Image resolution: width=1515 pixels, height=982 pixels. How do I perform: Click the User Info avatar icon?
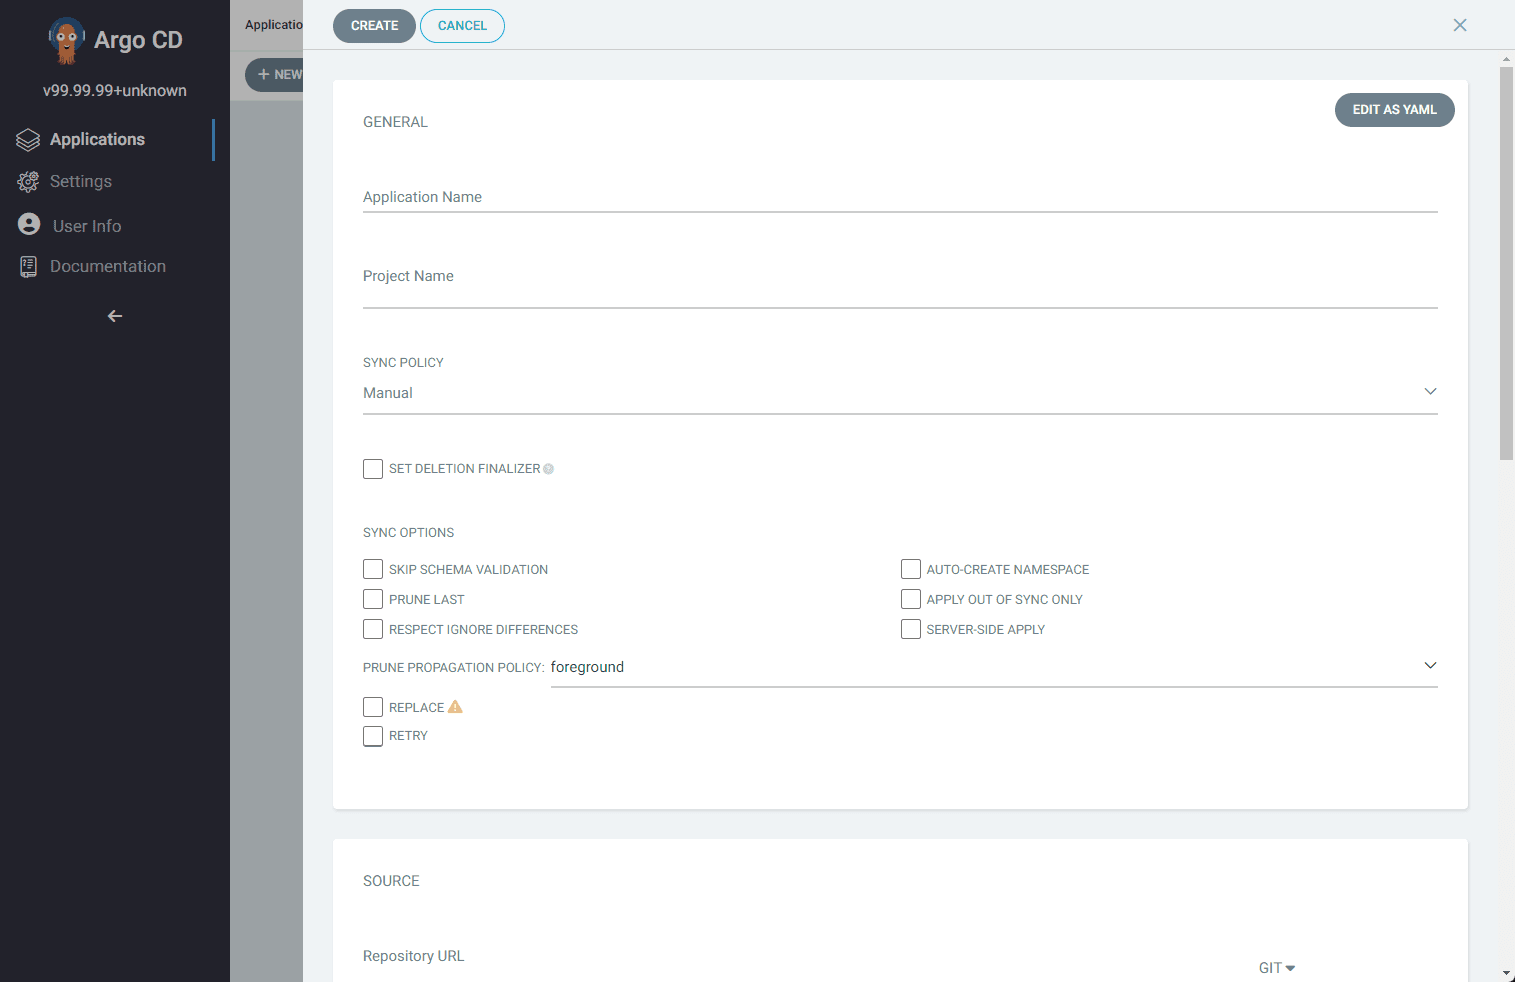29,225
